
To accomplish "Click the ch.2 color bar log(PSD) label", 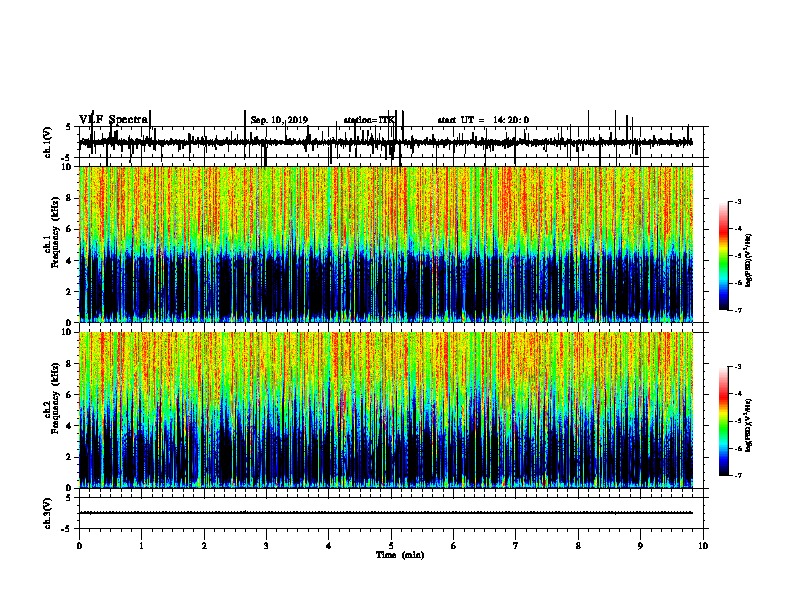I will pos(748,426).
